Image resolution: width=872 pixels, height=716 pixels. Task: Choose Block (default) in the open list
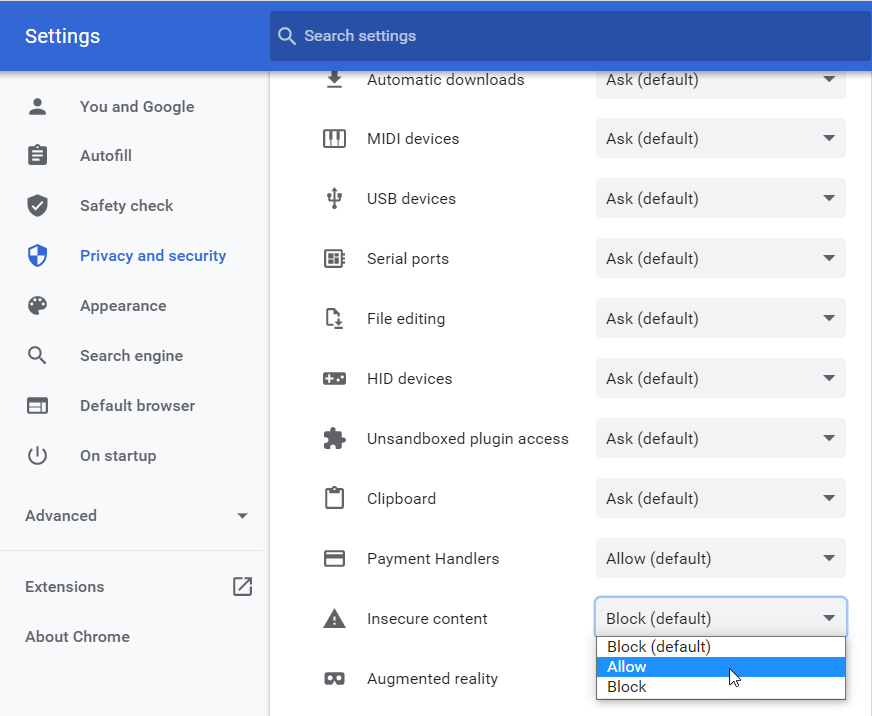[x=721, y=647]
